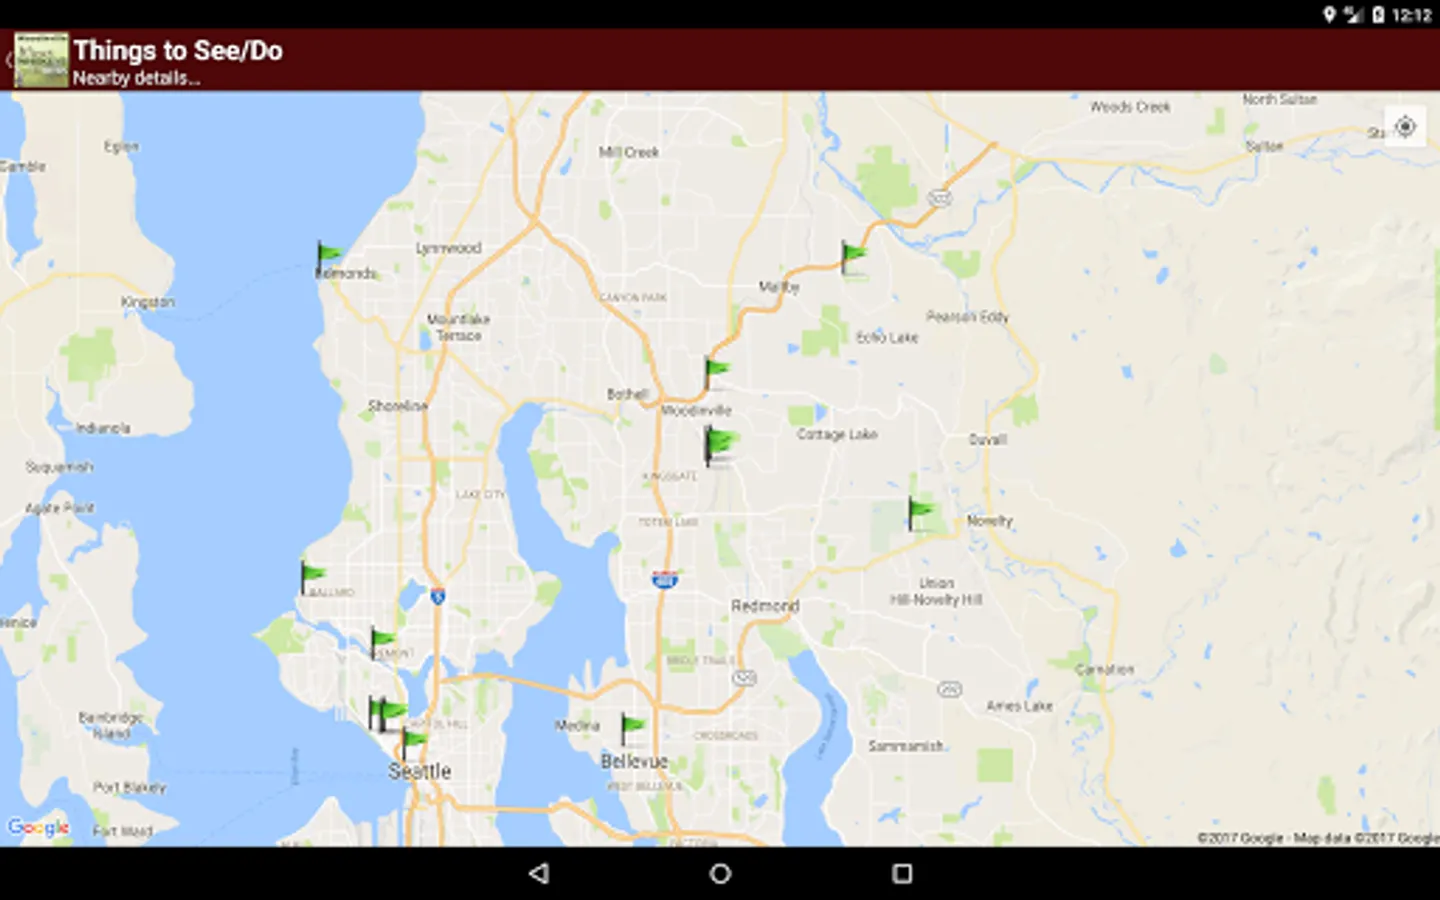
Task: Tap the Mill Creek map label
Action: point(629,152)
